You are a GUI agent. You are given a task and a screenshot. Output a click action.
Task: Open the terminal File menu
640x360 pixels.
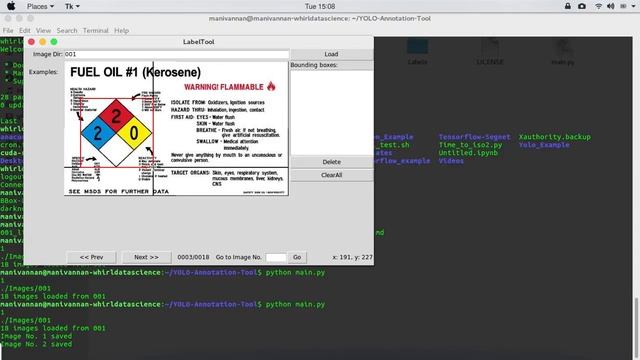point(8,31)
